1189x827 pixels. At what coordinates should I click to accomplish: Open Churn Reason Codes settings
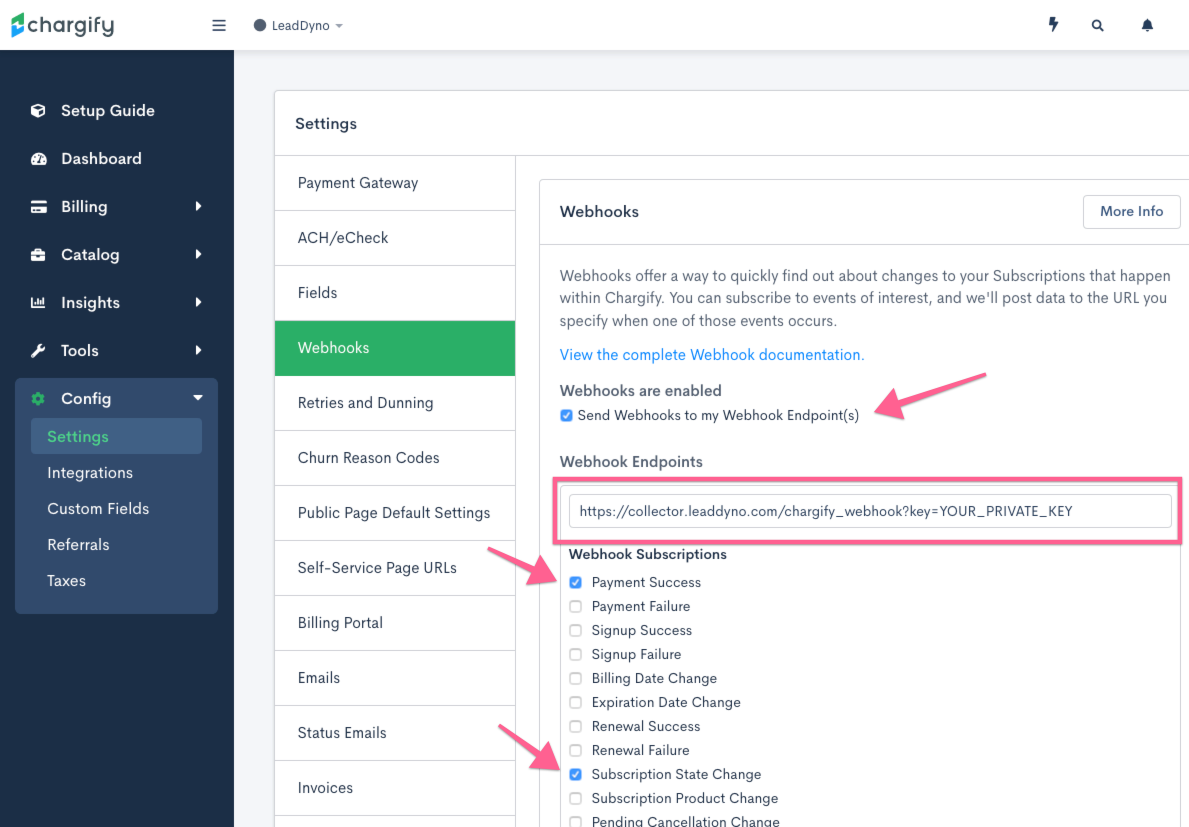(x=395, y=458)
